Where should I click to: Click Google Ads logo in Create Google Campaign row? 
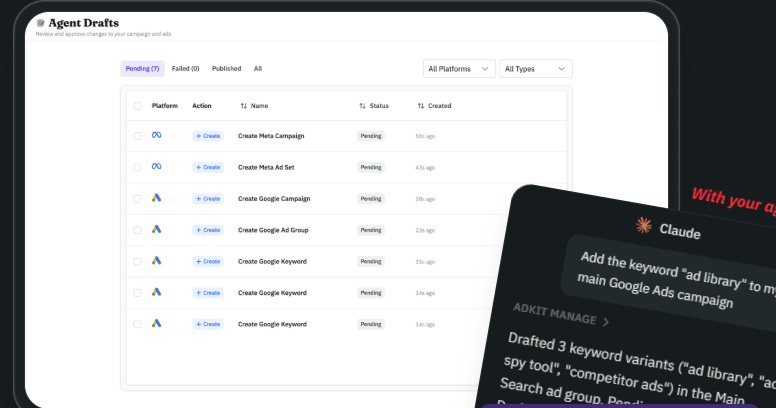pyautogui.click(x=156, y=198)
